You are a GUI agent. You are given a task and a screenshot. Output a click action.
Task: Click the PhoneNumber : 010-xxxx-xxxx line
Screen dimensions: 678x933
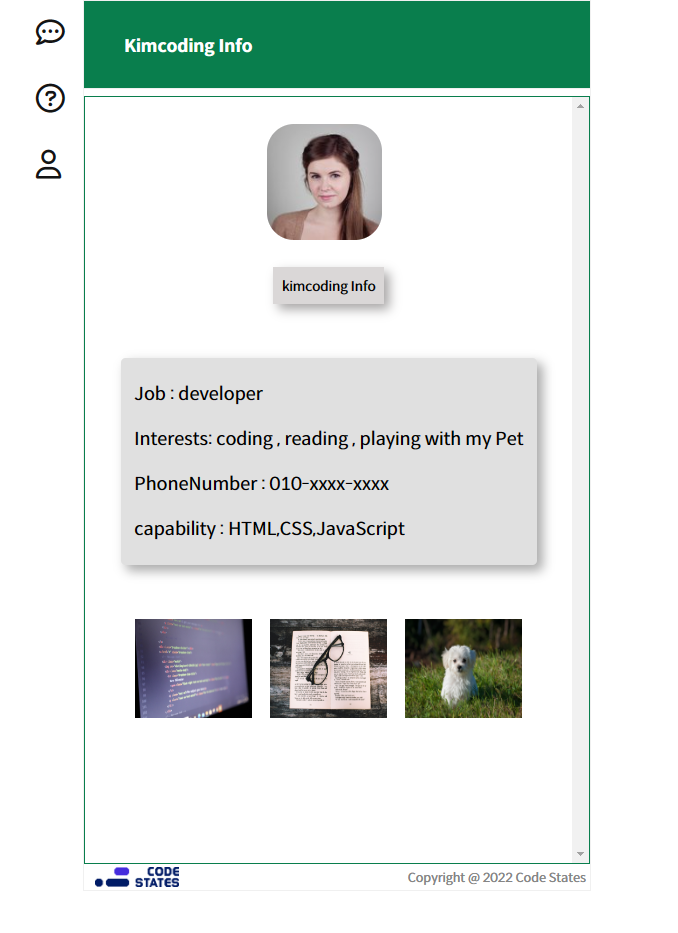[261, 484]
